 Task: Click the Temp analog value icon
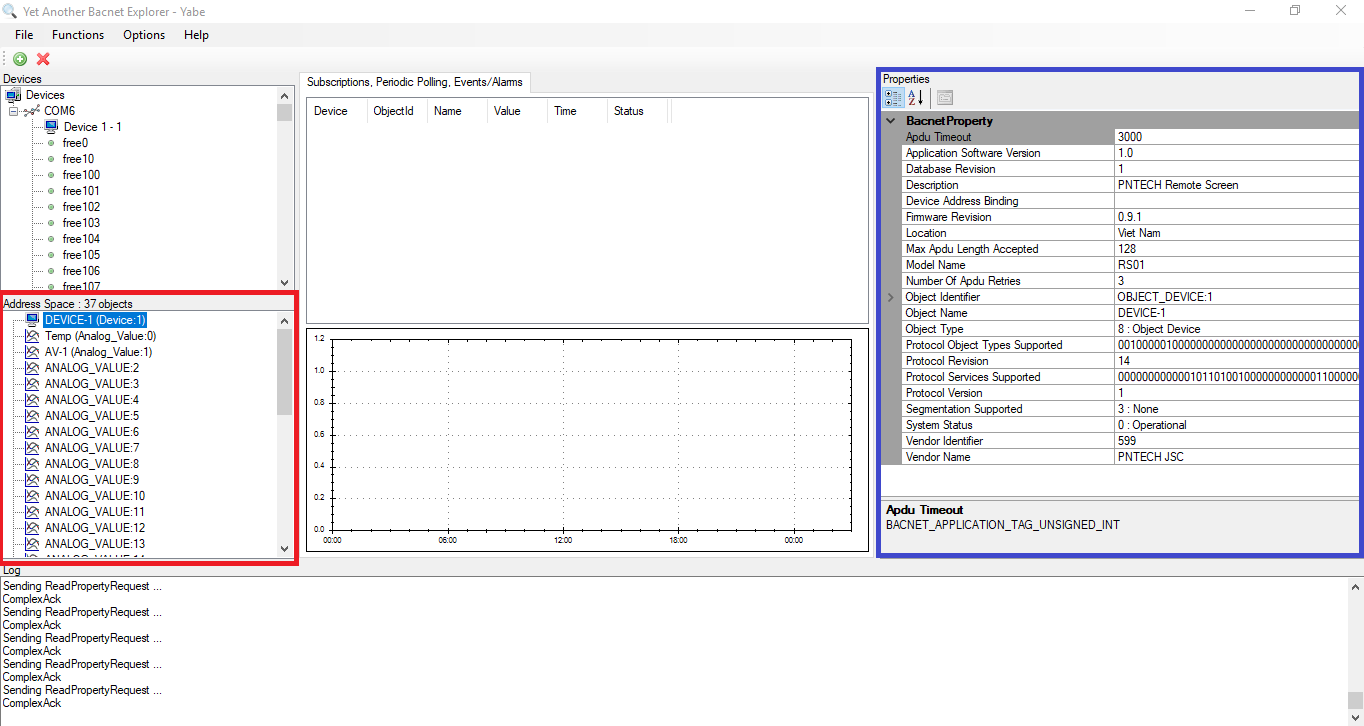(31, 336)
